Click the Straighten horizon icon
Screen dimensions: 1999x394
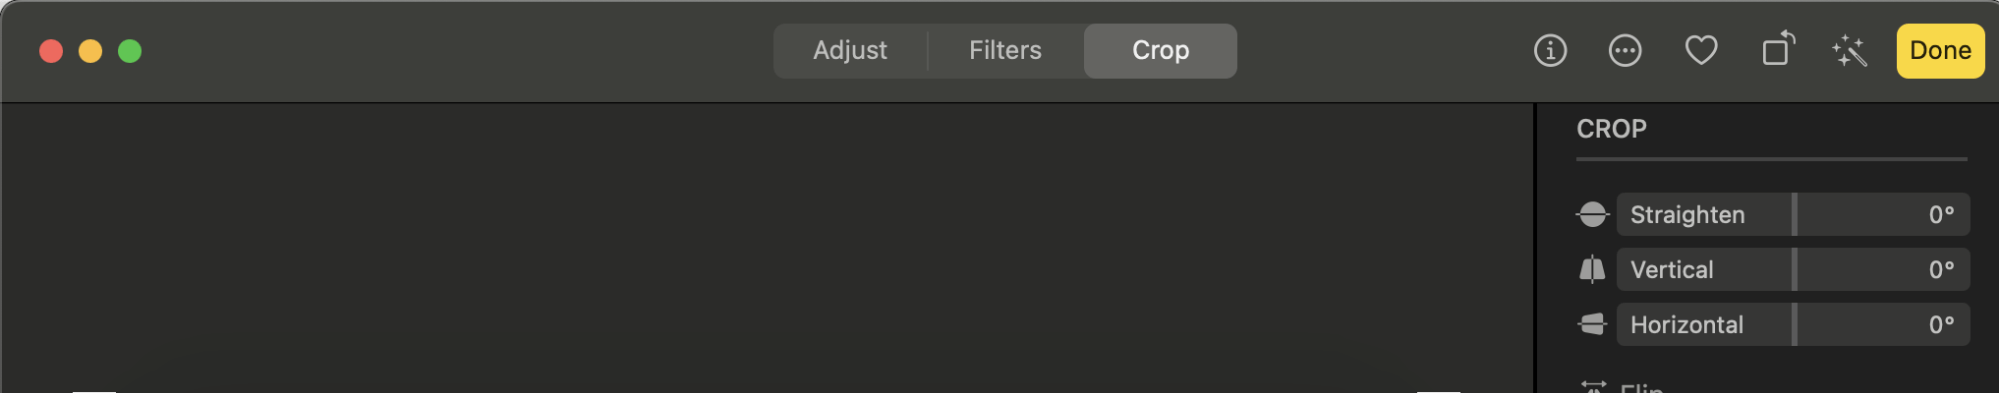1592,214
